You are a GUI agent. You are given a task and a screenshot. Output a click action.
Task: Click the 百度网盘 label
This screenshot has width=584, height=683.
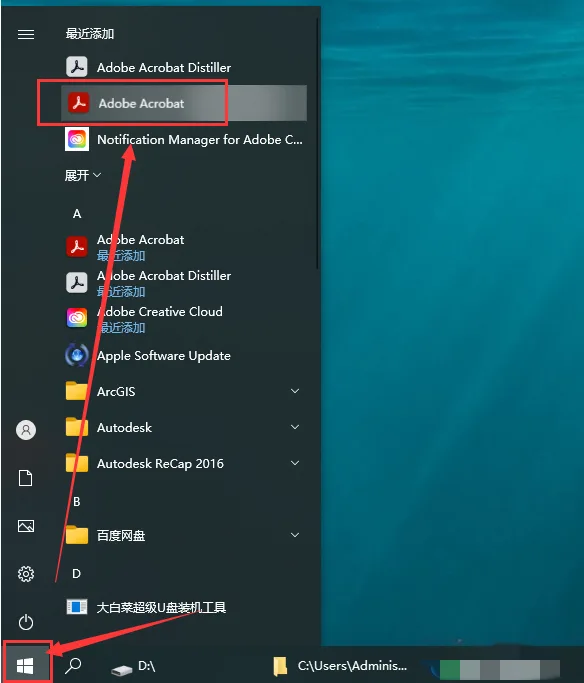click(121, 535)
